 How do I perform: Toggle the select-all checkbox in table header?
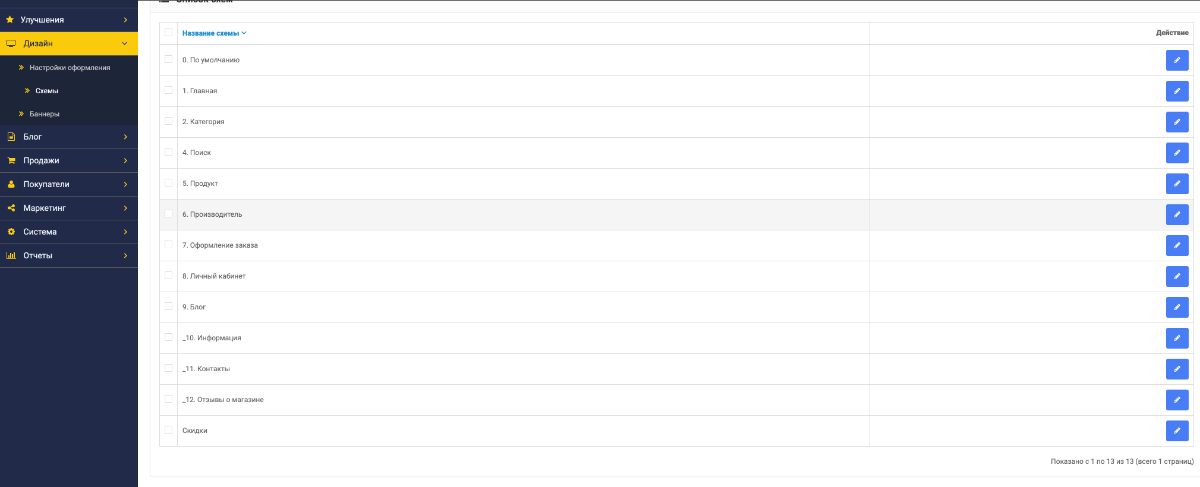pyautogui.click(x=168, y=33)
